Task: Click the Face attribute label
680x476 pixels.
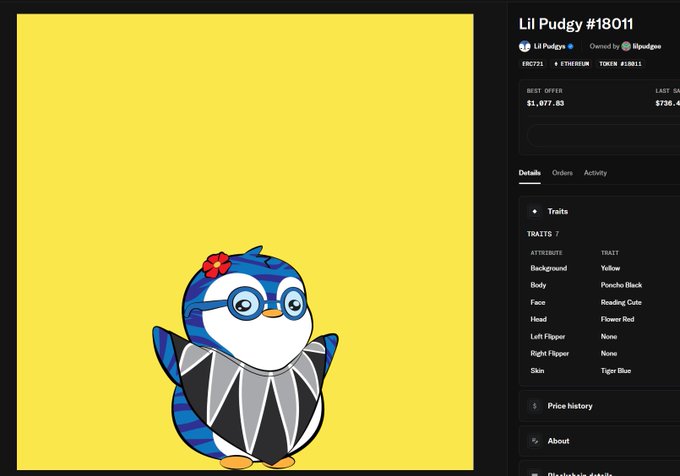Action: (x=538, y=303)
